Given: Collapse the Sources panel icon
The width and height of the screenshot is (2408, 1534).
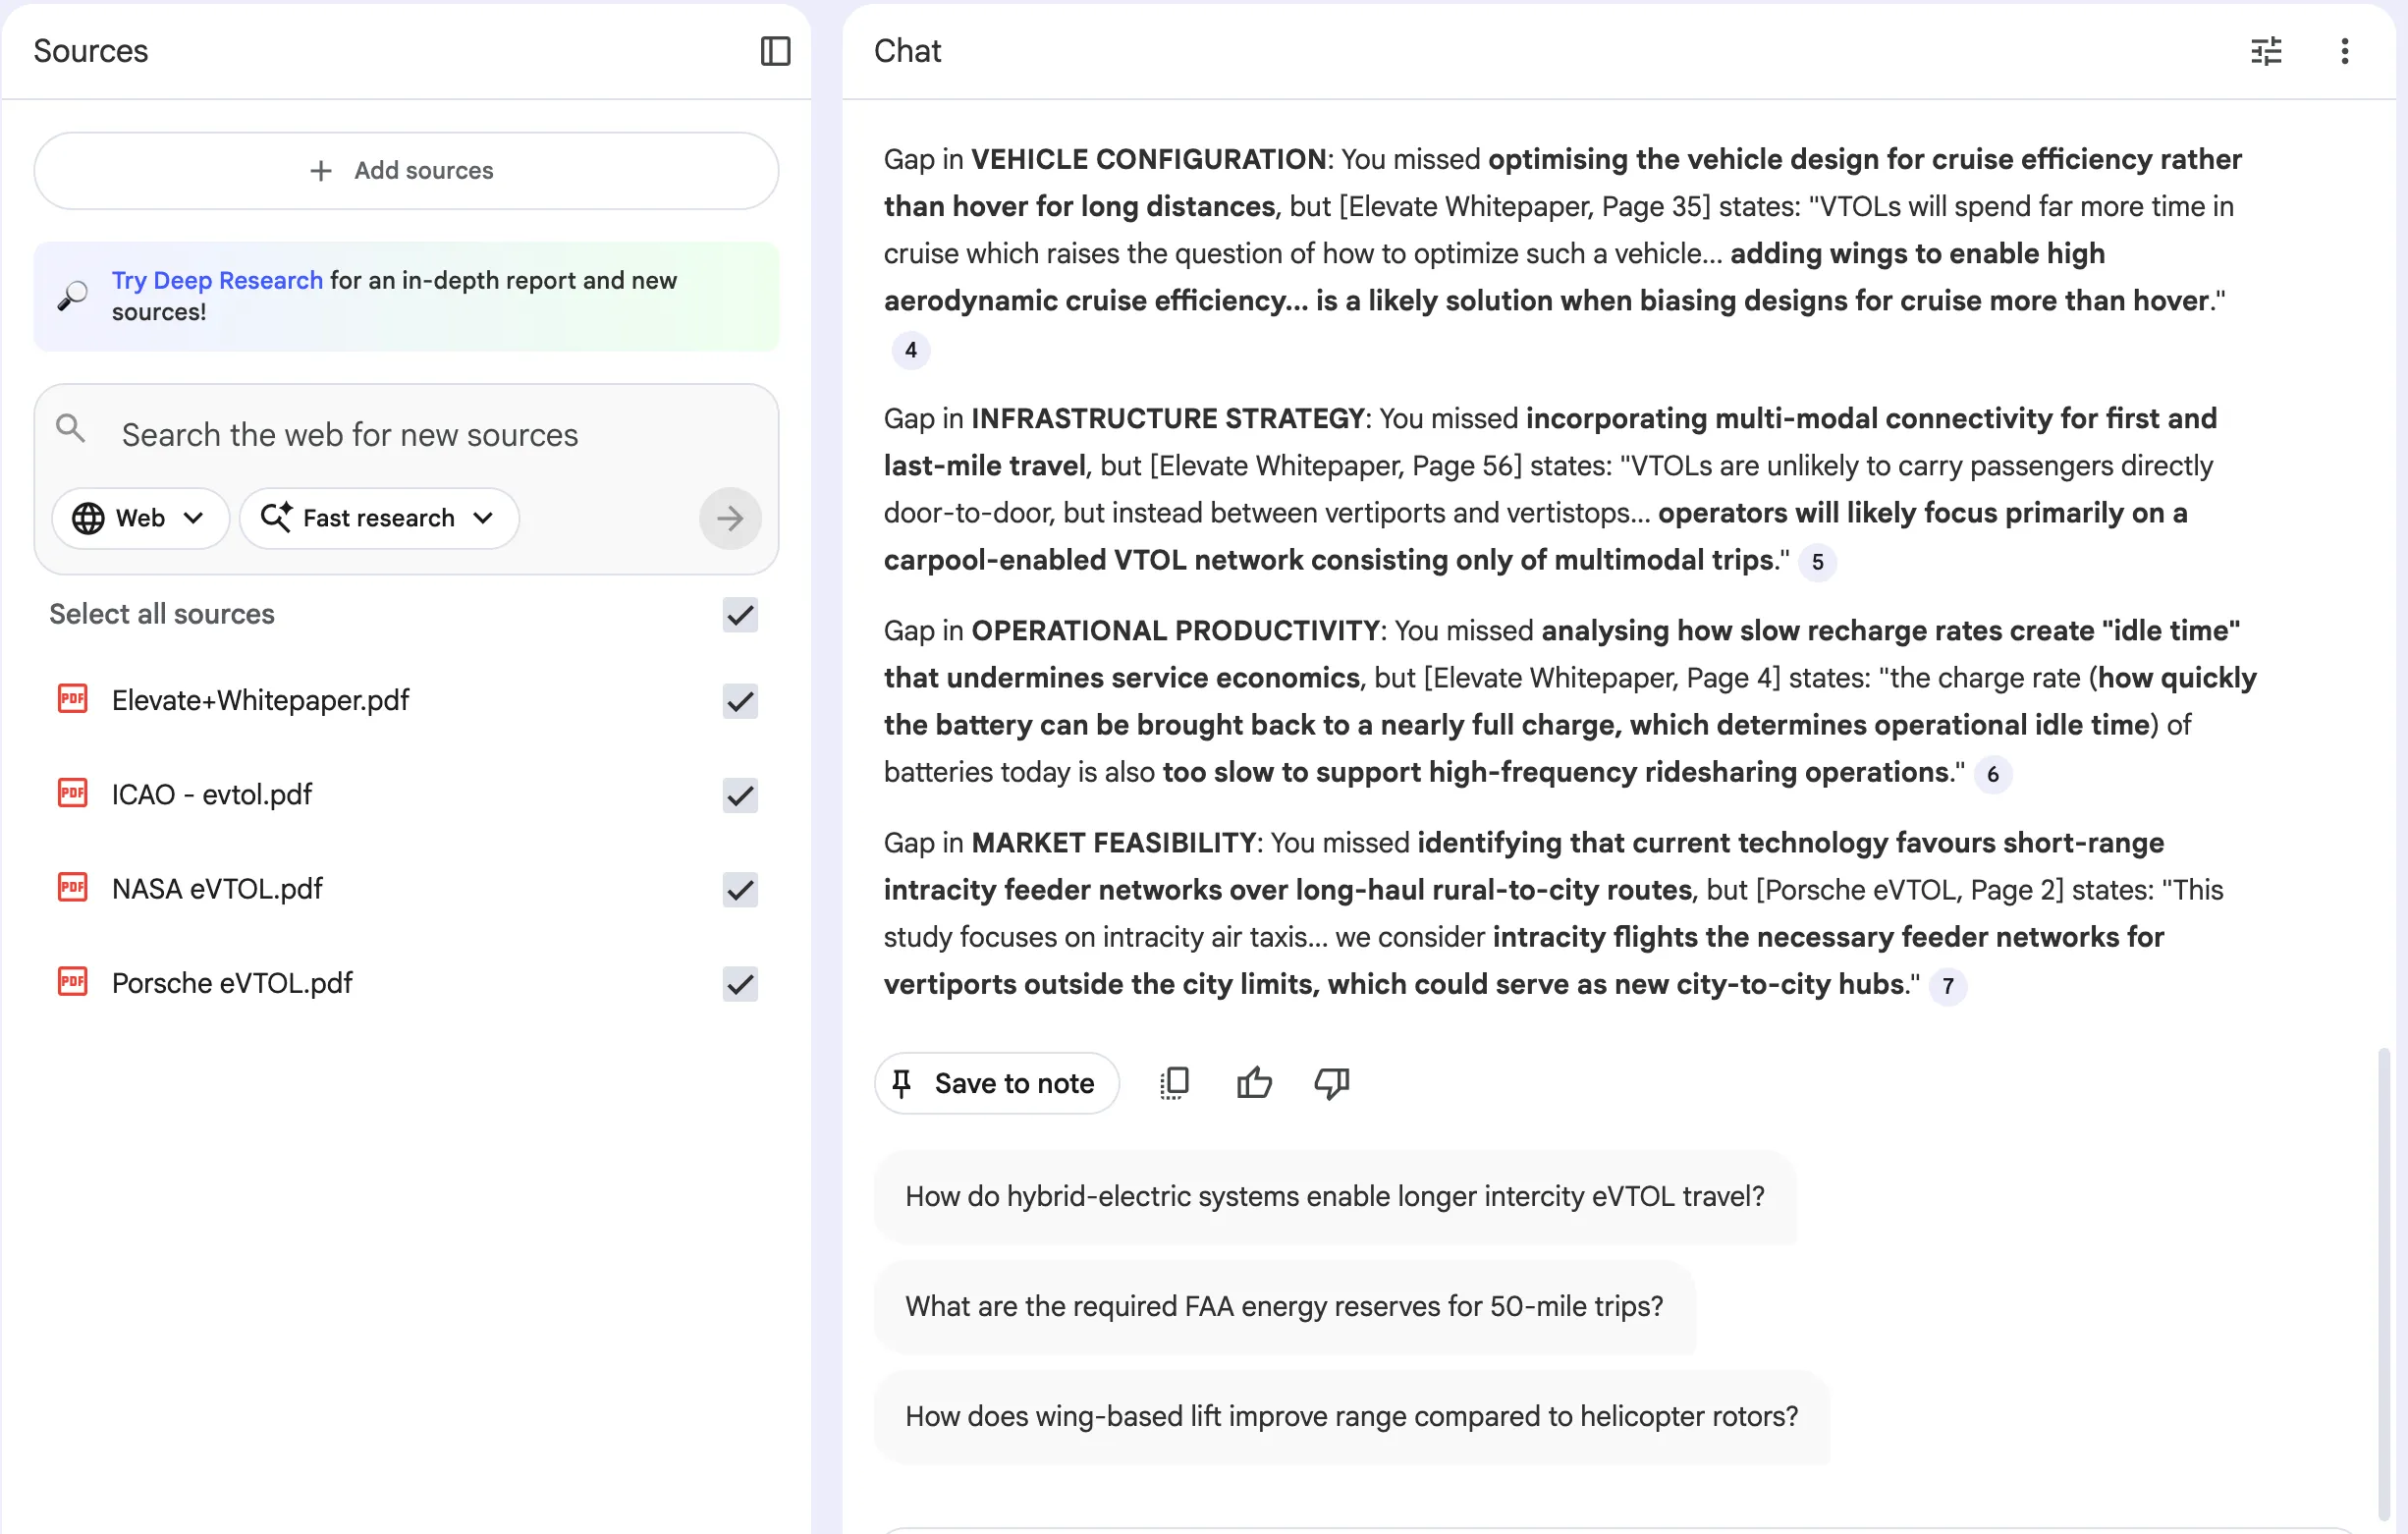Looking at the screenshot, I should 775,51.
